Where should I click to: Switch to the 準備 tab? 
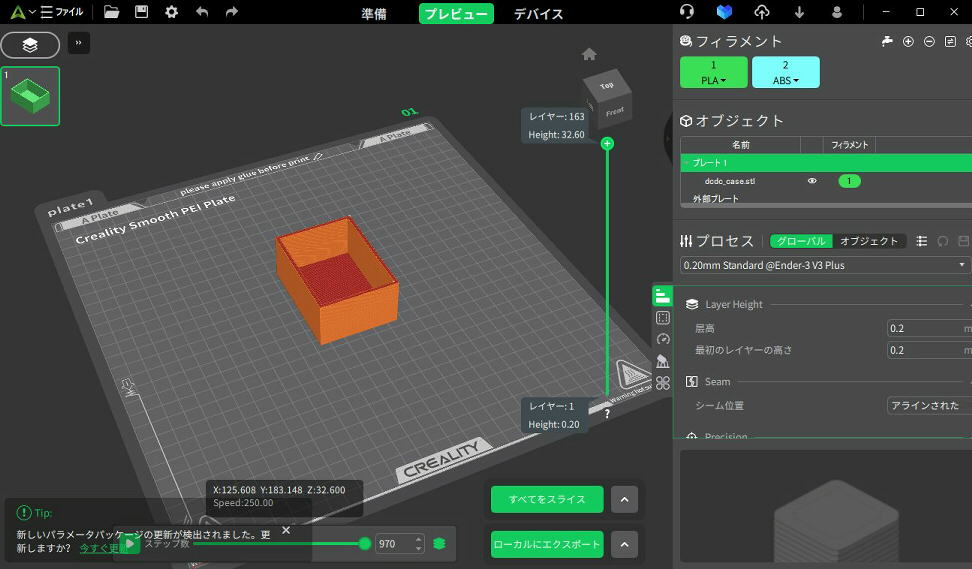(x=373, y=14)
